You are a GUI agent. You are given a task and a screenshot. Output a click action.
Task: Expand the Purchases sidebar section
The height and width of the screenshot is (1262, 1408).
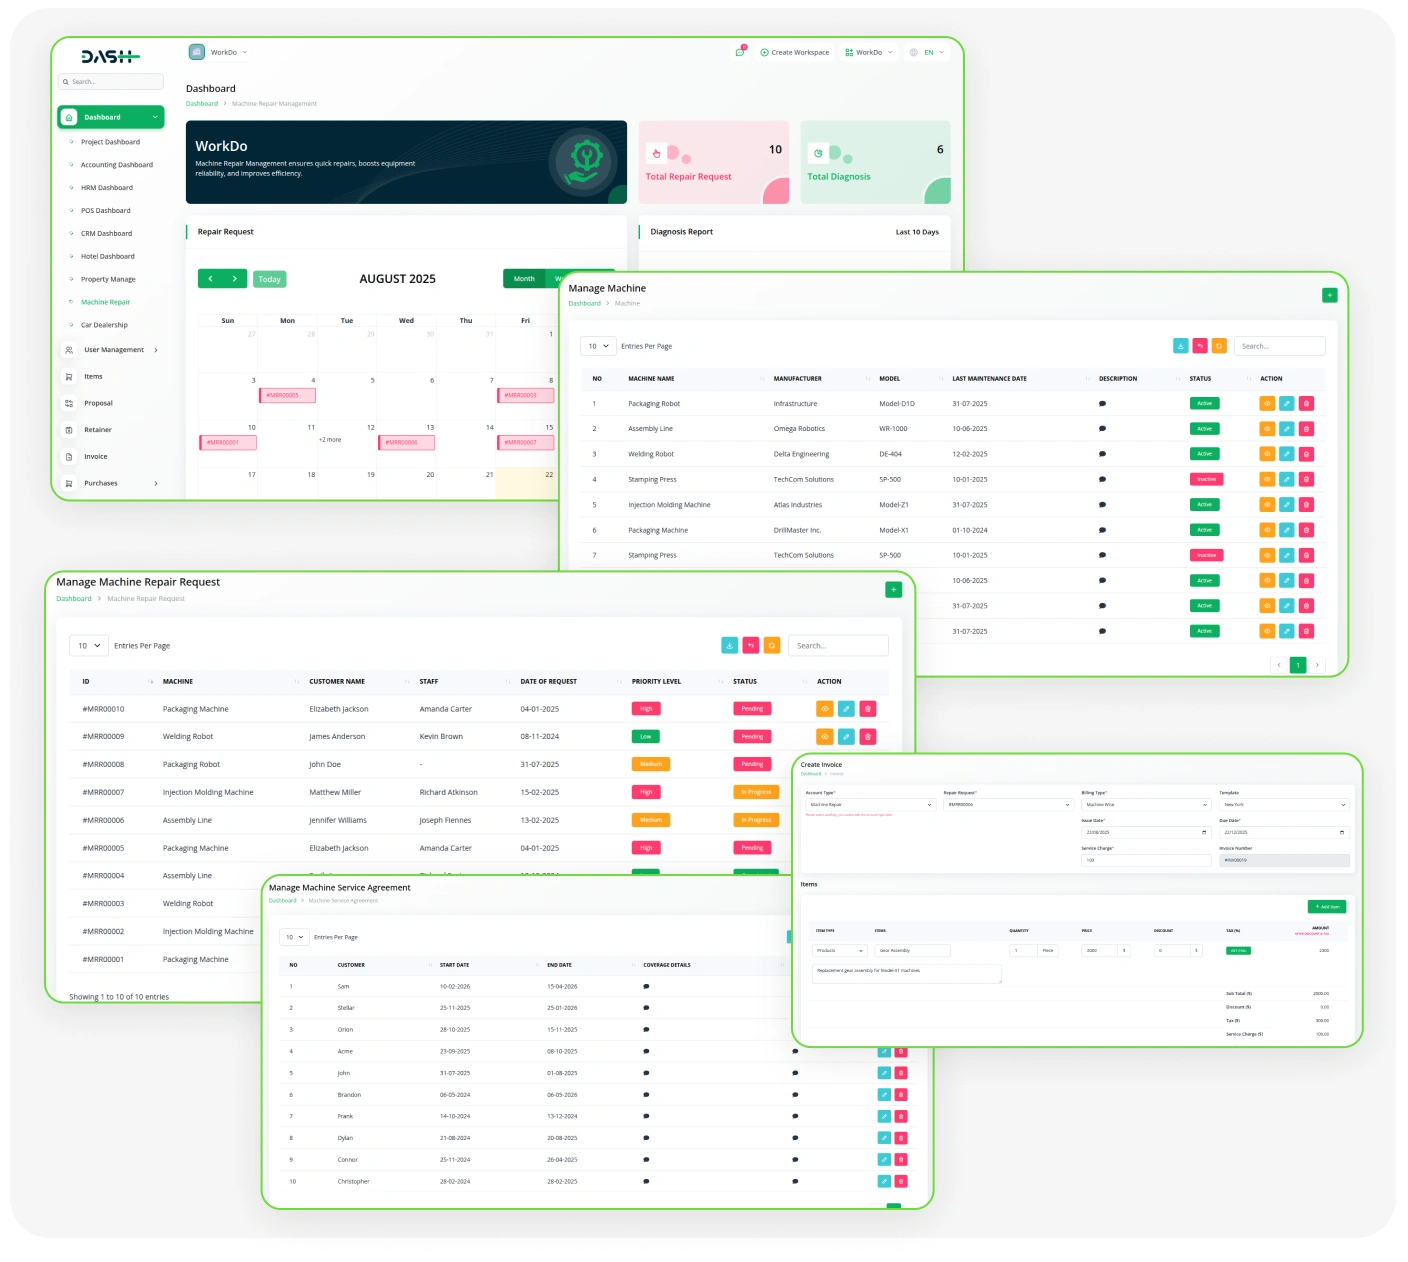[x=100, y=483]
